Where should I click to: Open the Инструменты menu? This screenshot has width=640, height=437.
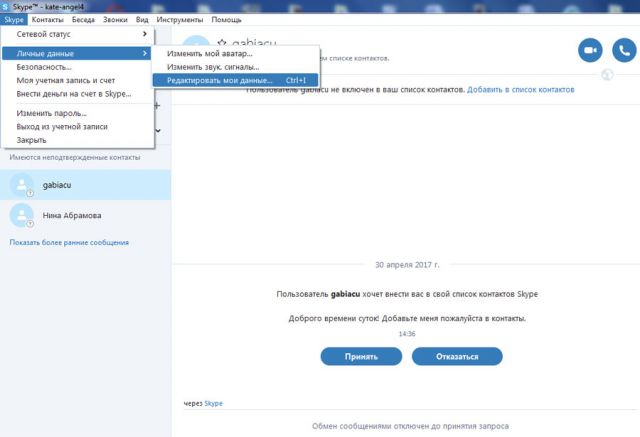180,20
